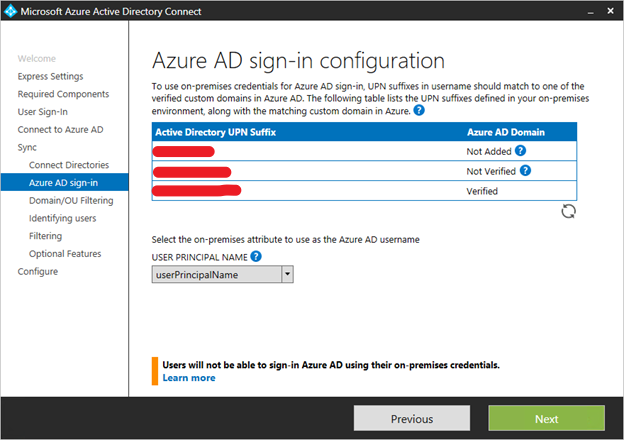The height and width of the screenshot is (440, 624).
Task: Open Optional Features sub-step
Action: point(65,254)
